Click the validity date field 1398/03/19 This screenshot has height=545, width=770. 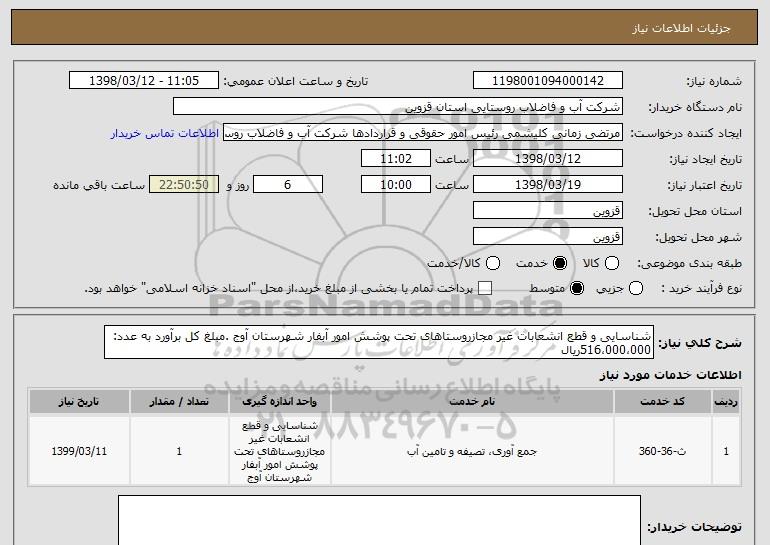tap(548, 185)
